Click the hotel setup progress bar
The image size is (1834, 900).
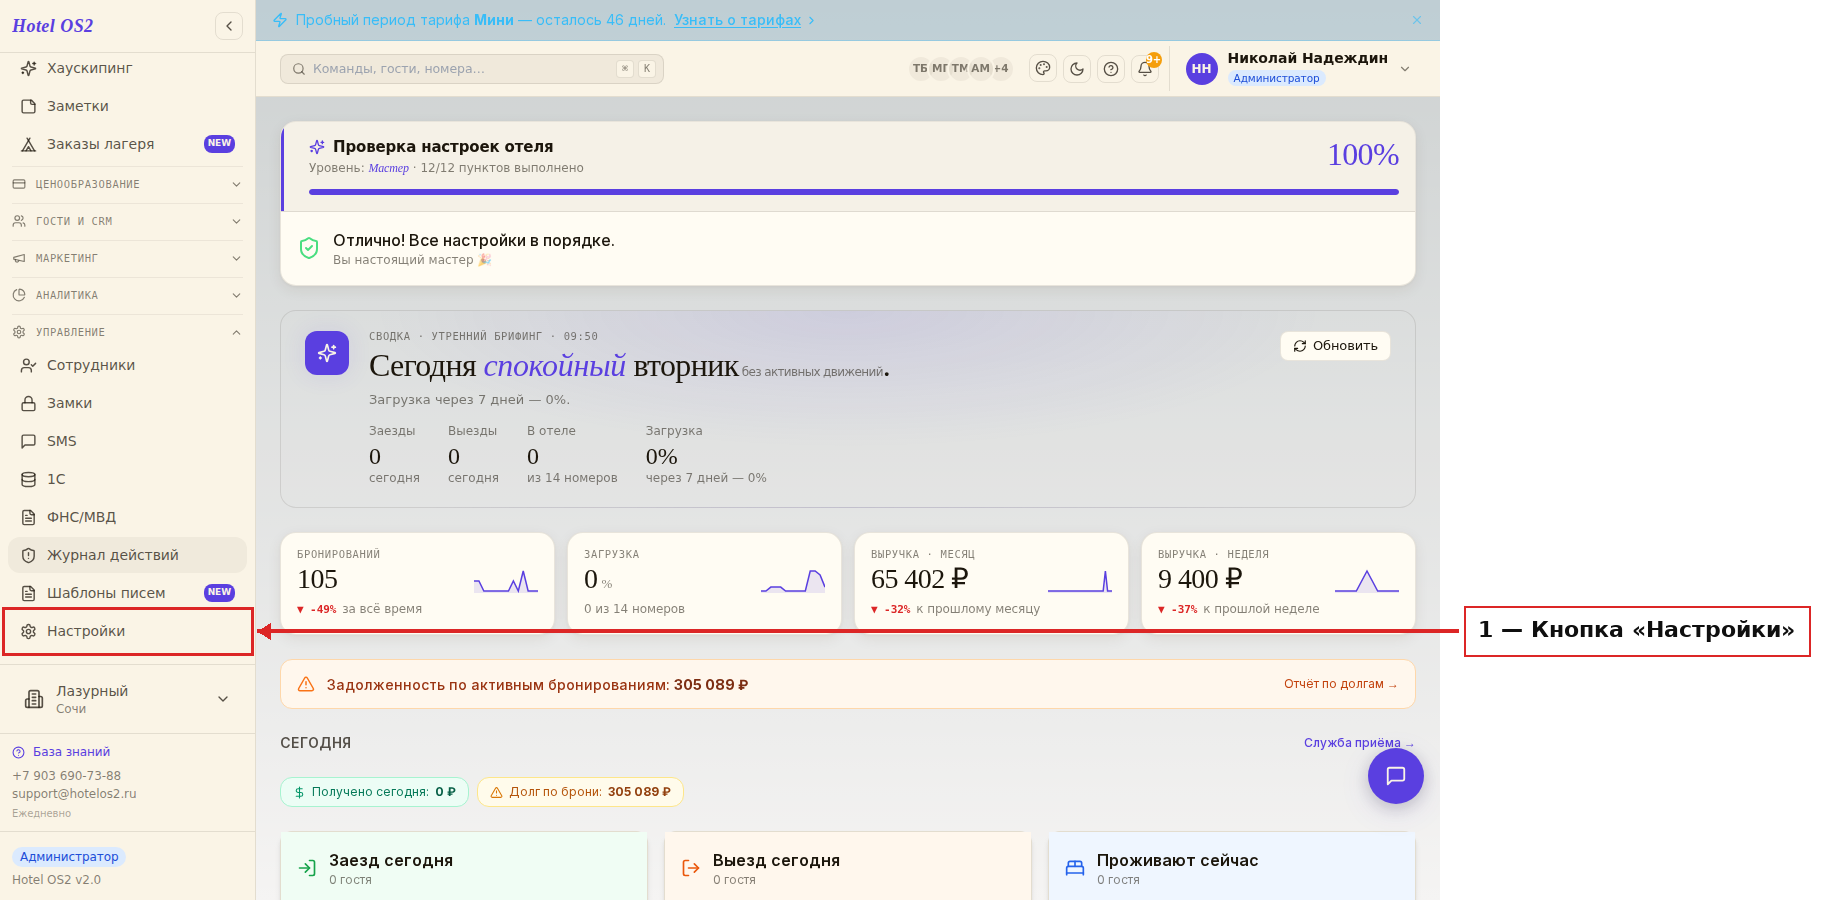tap(854, 192)
